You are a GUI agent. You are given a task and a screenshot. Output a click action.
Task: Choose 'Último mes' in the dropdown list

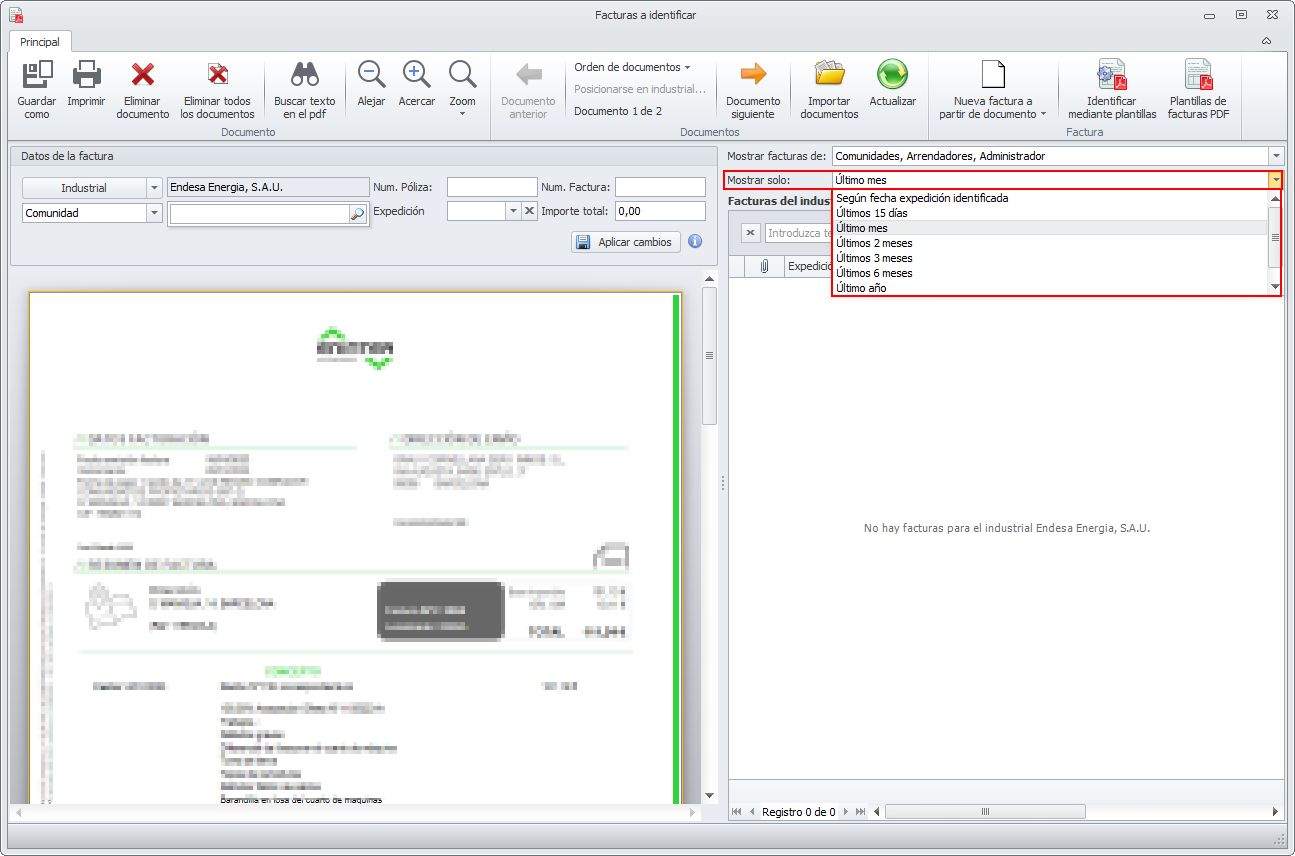(1050, 228)
